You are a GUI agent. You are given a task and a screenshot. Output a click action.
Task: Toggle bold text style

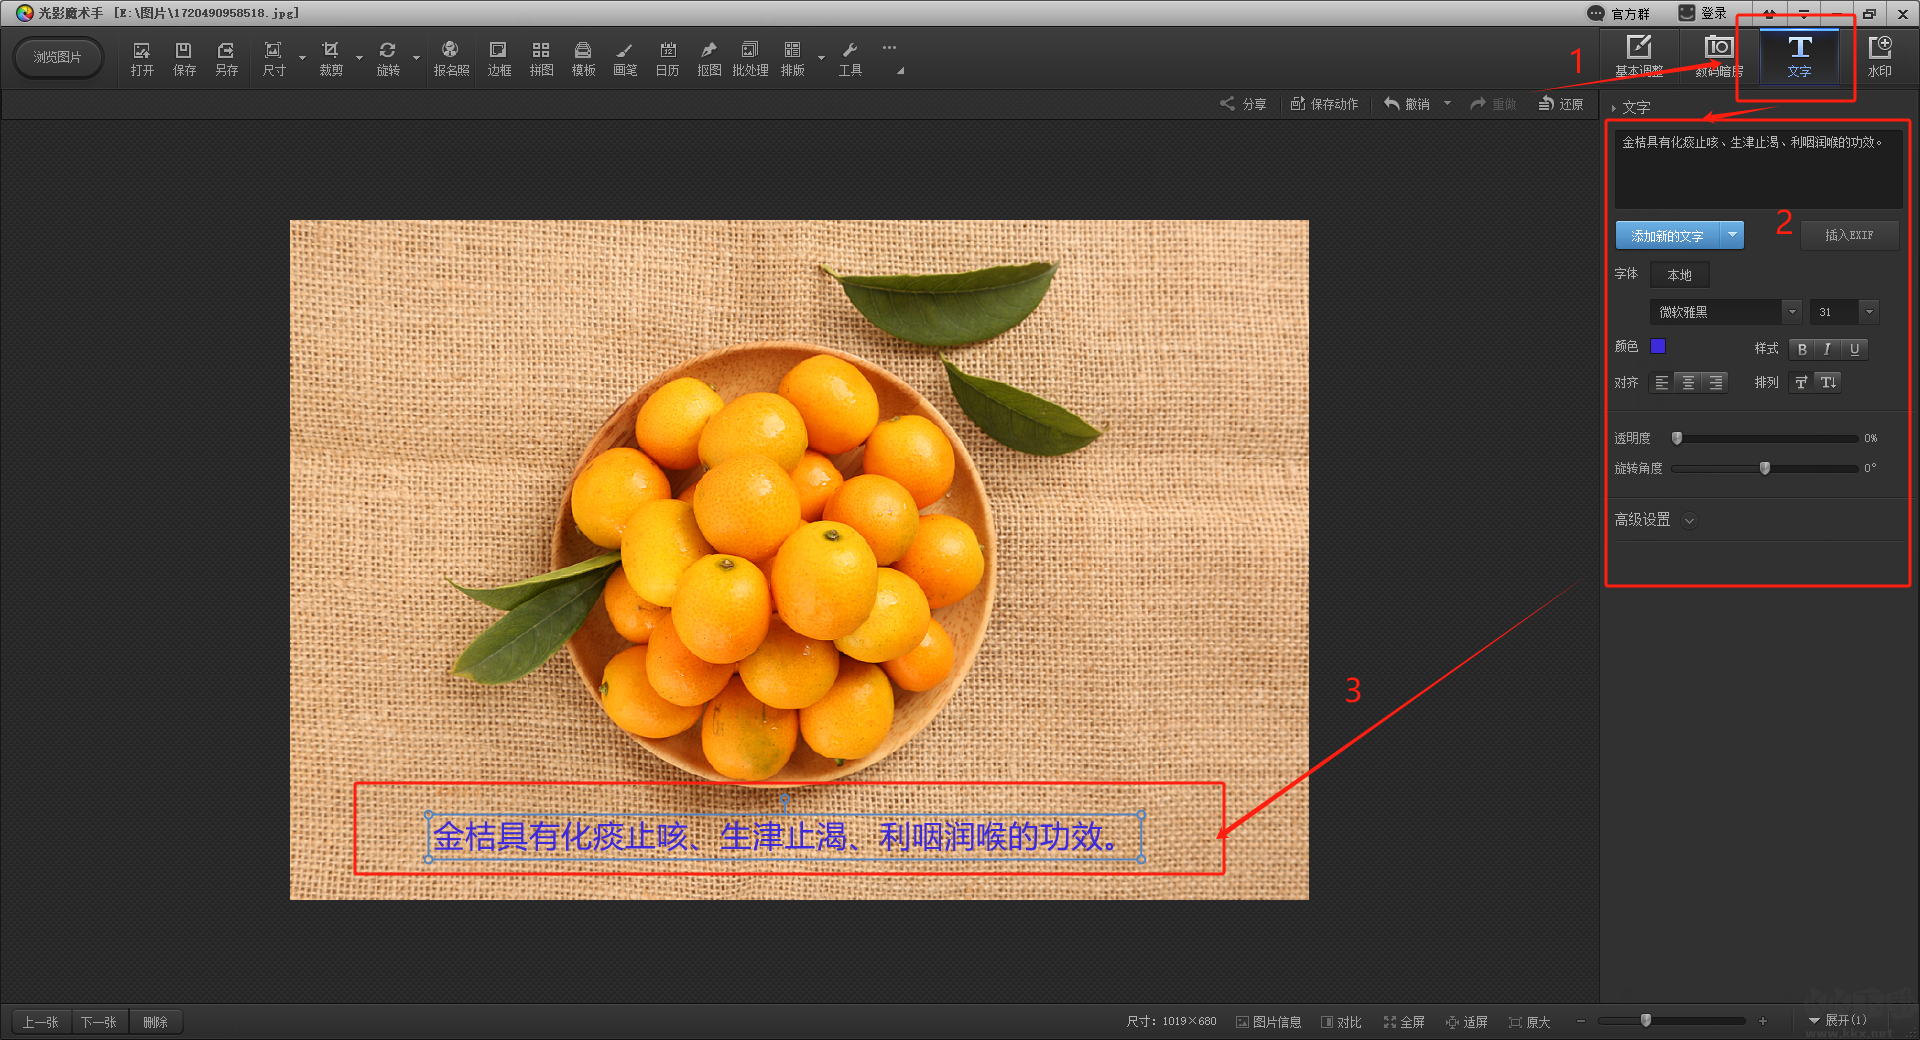[x=1802, y=349]
